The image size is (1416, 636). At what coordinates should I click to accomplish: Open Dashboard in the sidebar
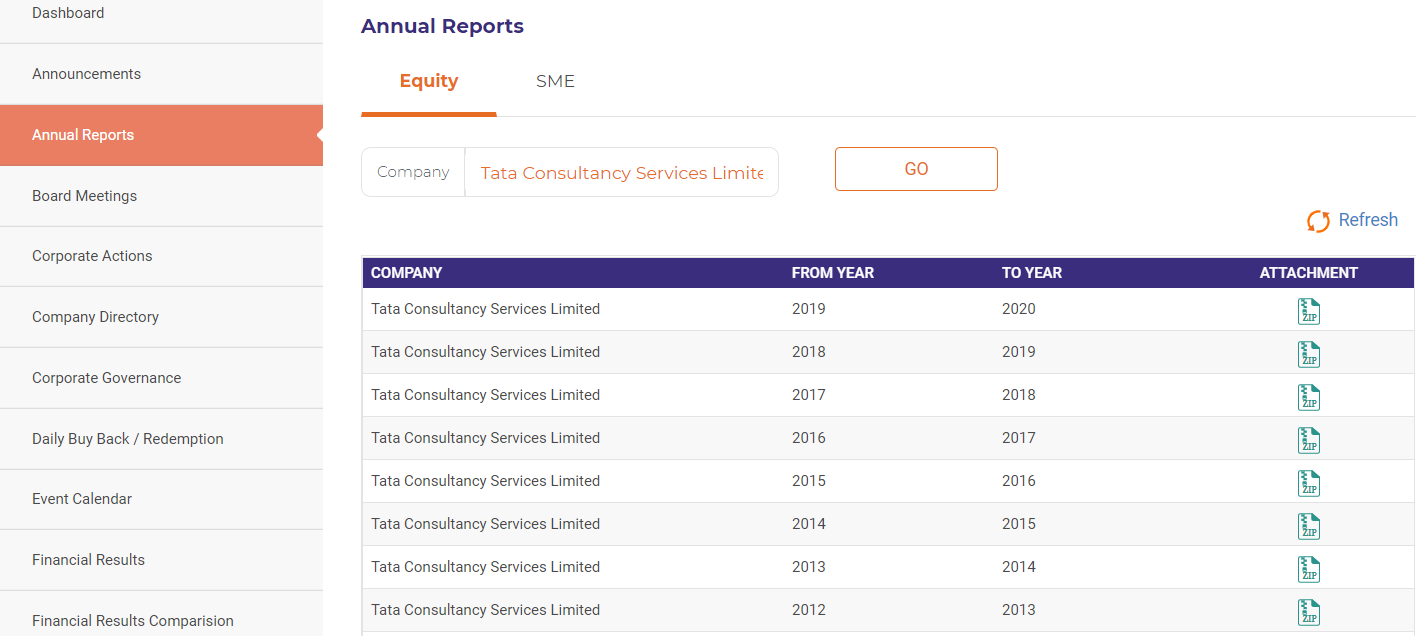coord(161,14)
